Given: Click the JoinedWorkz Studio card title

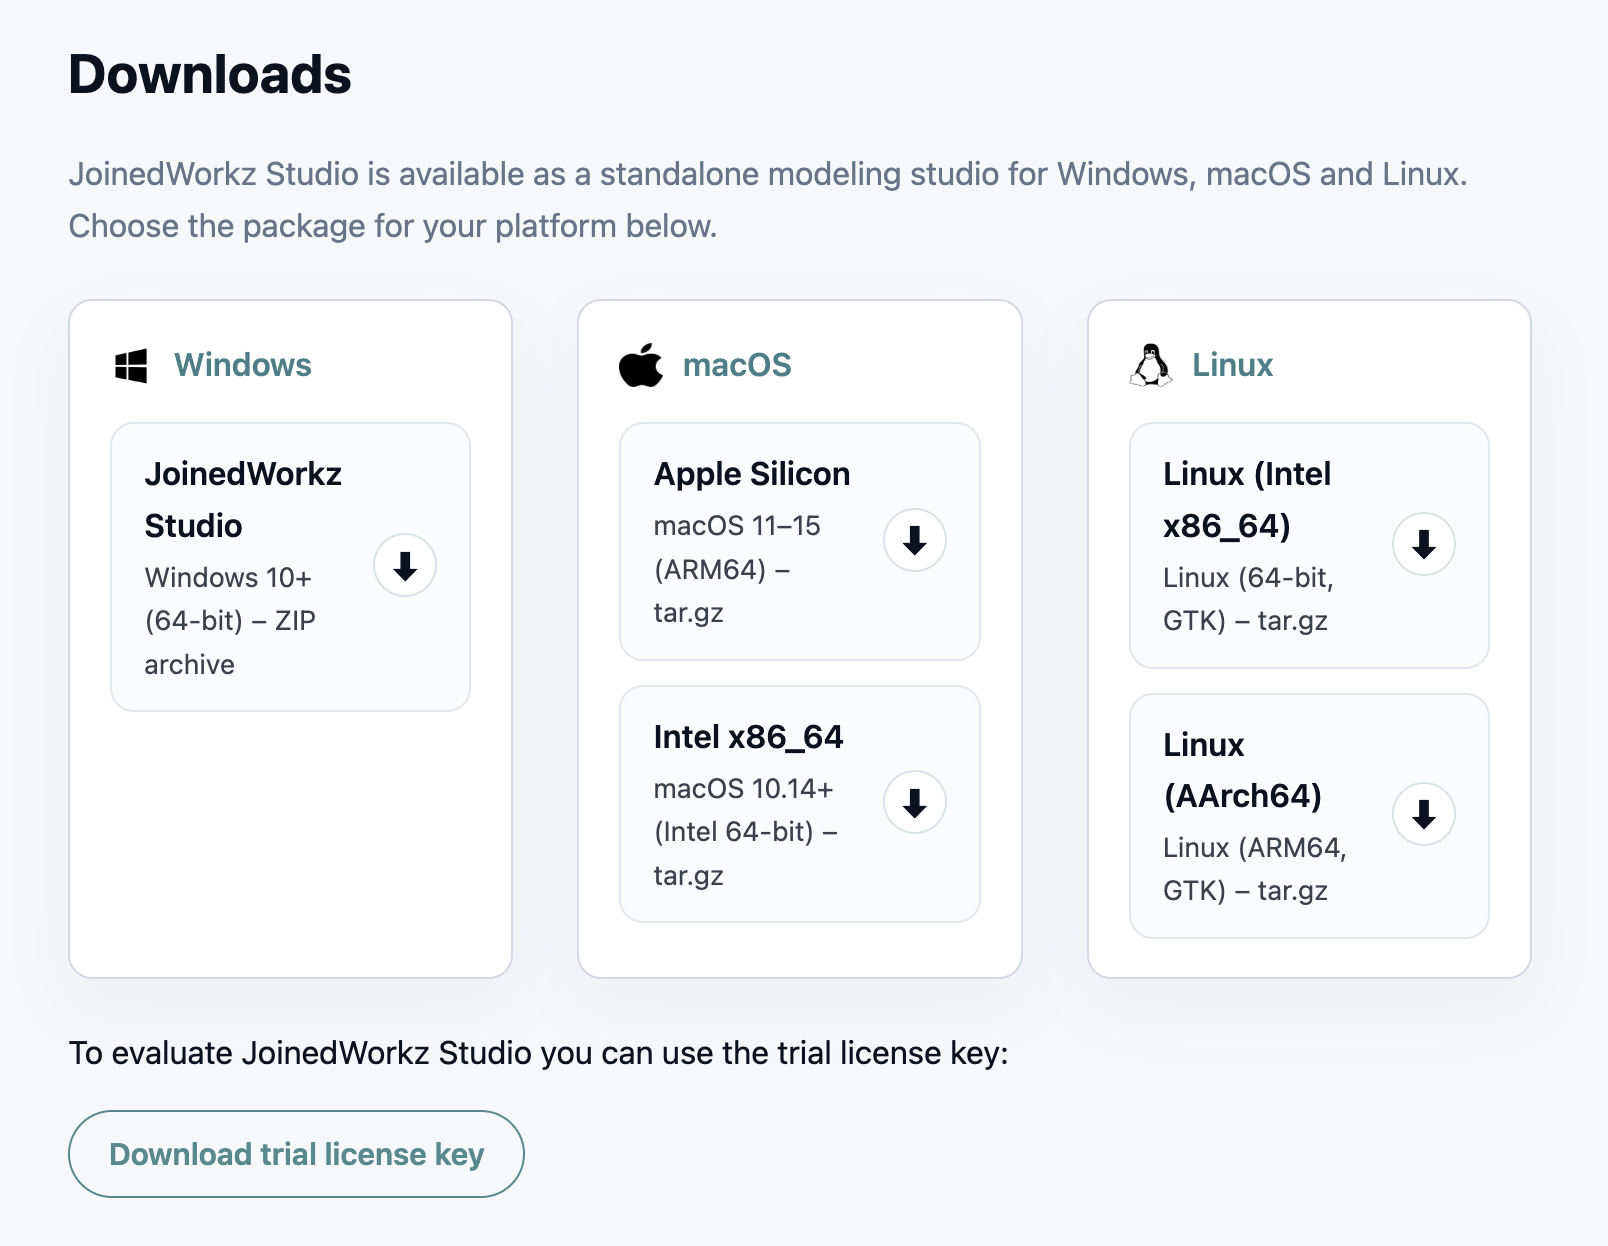Looking at the screenshot, I should pyautogui.click(x=243, y=499).
